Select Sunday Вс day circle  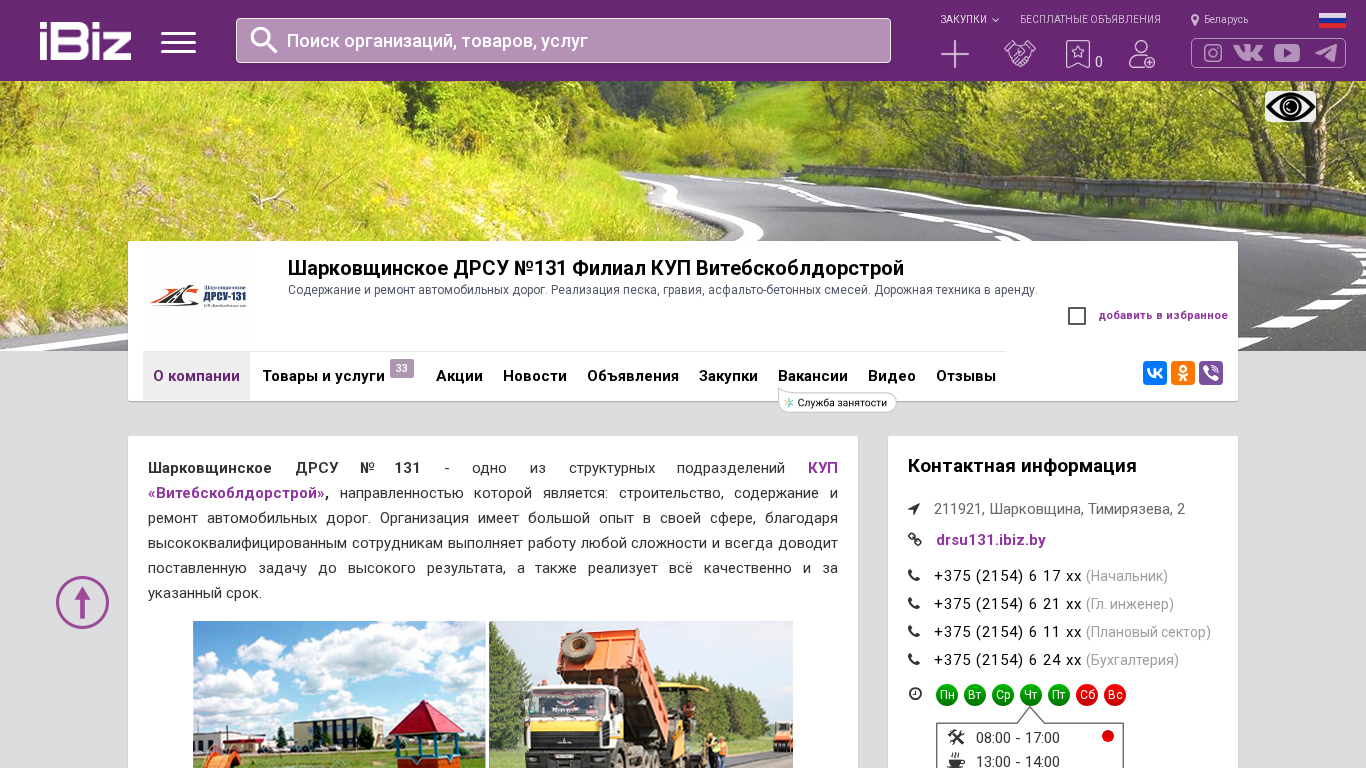click(1115, 695)
